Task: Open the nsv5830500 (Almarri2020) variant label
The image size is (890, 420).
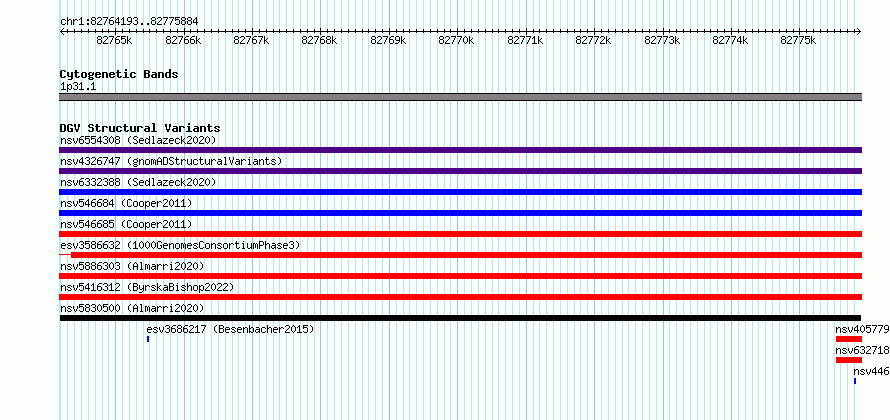Action: (132, 308)
